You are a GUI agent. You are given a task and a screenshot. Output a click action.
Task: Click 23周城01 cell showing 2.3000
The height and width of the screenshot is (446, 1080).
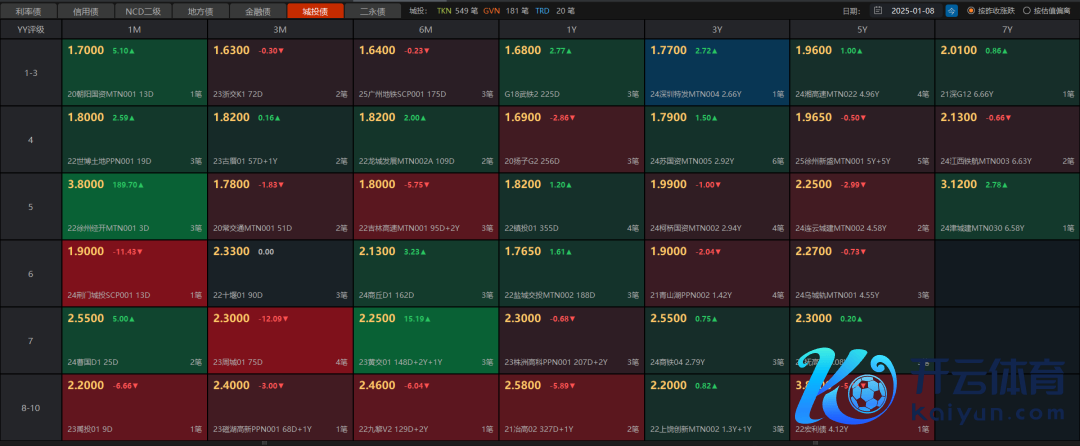tap(280, 339)
